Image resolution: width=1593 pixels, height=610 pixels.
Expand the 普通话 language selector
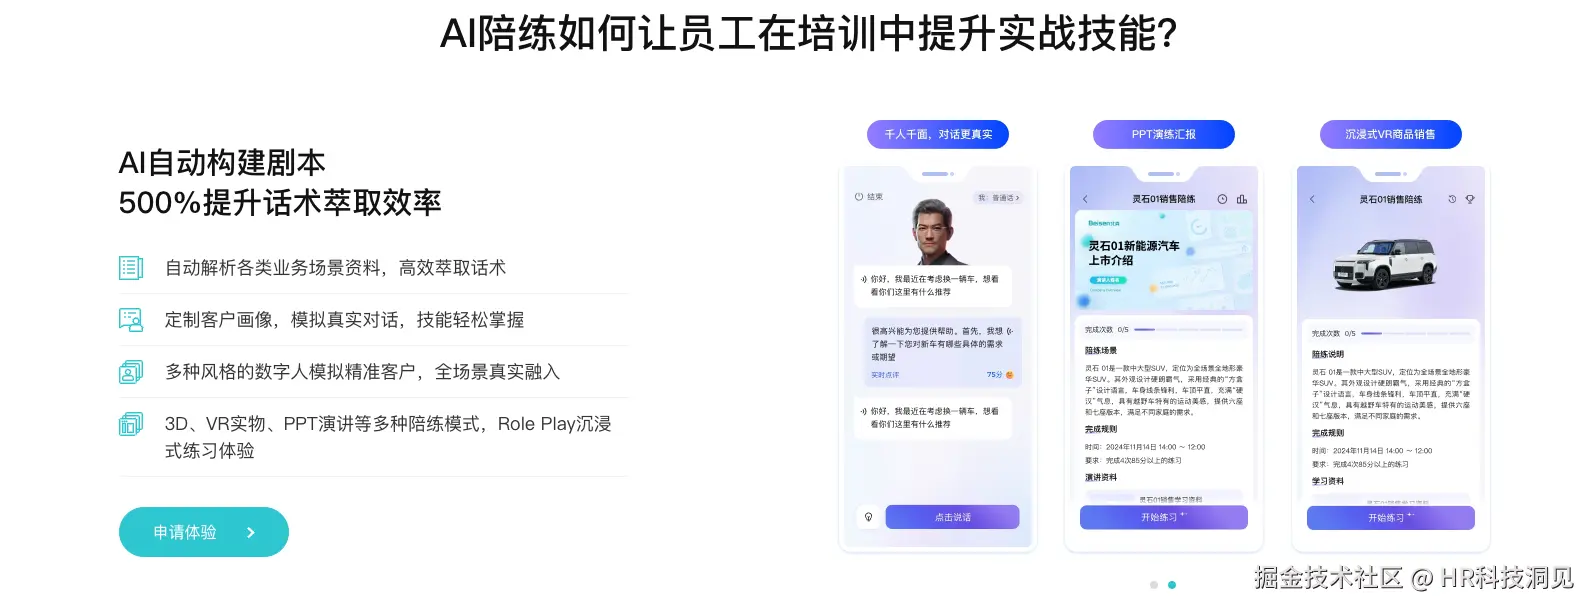(999, 198)
